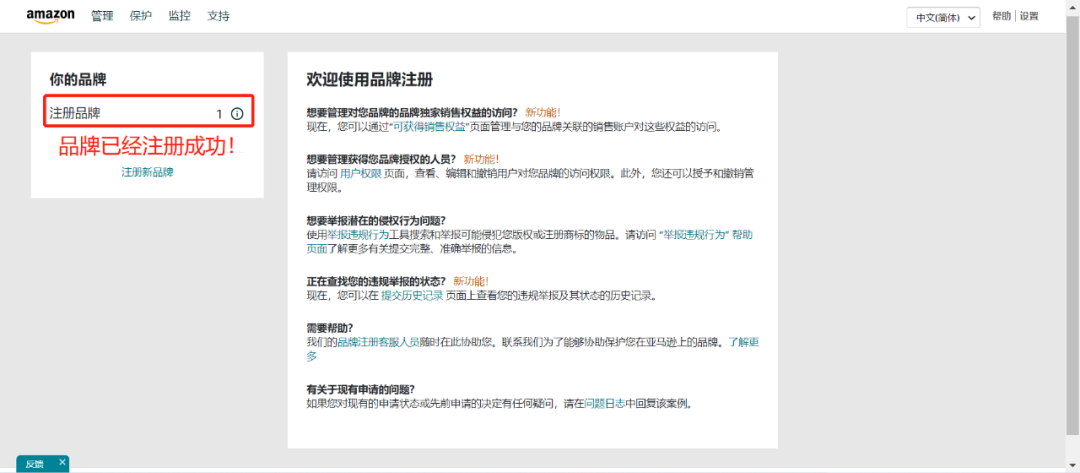The width and height of the screenshot is (1080, 473).
Task: Click the 想要举报潜在的侵权行为问题? heading
Action: tap(376, 221)
